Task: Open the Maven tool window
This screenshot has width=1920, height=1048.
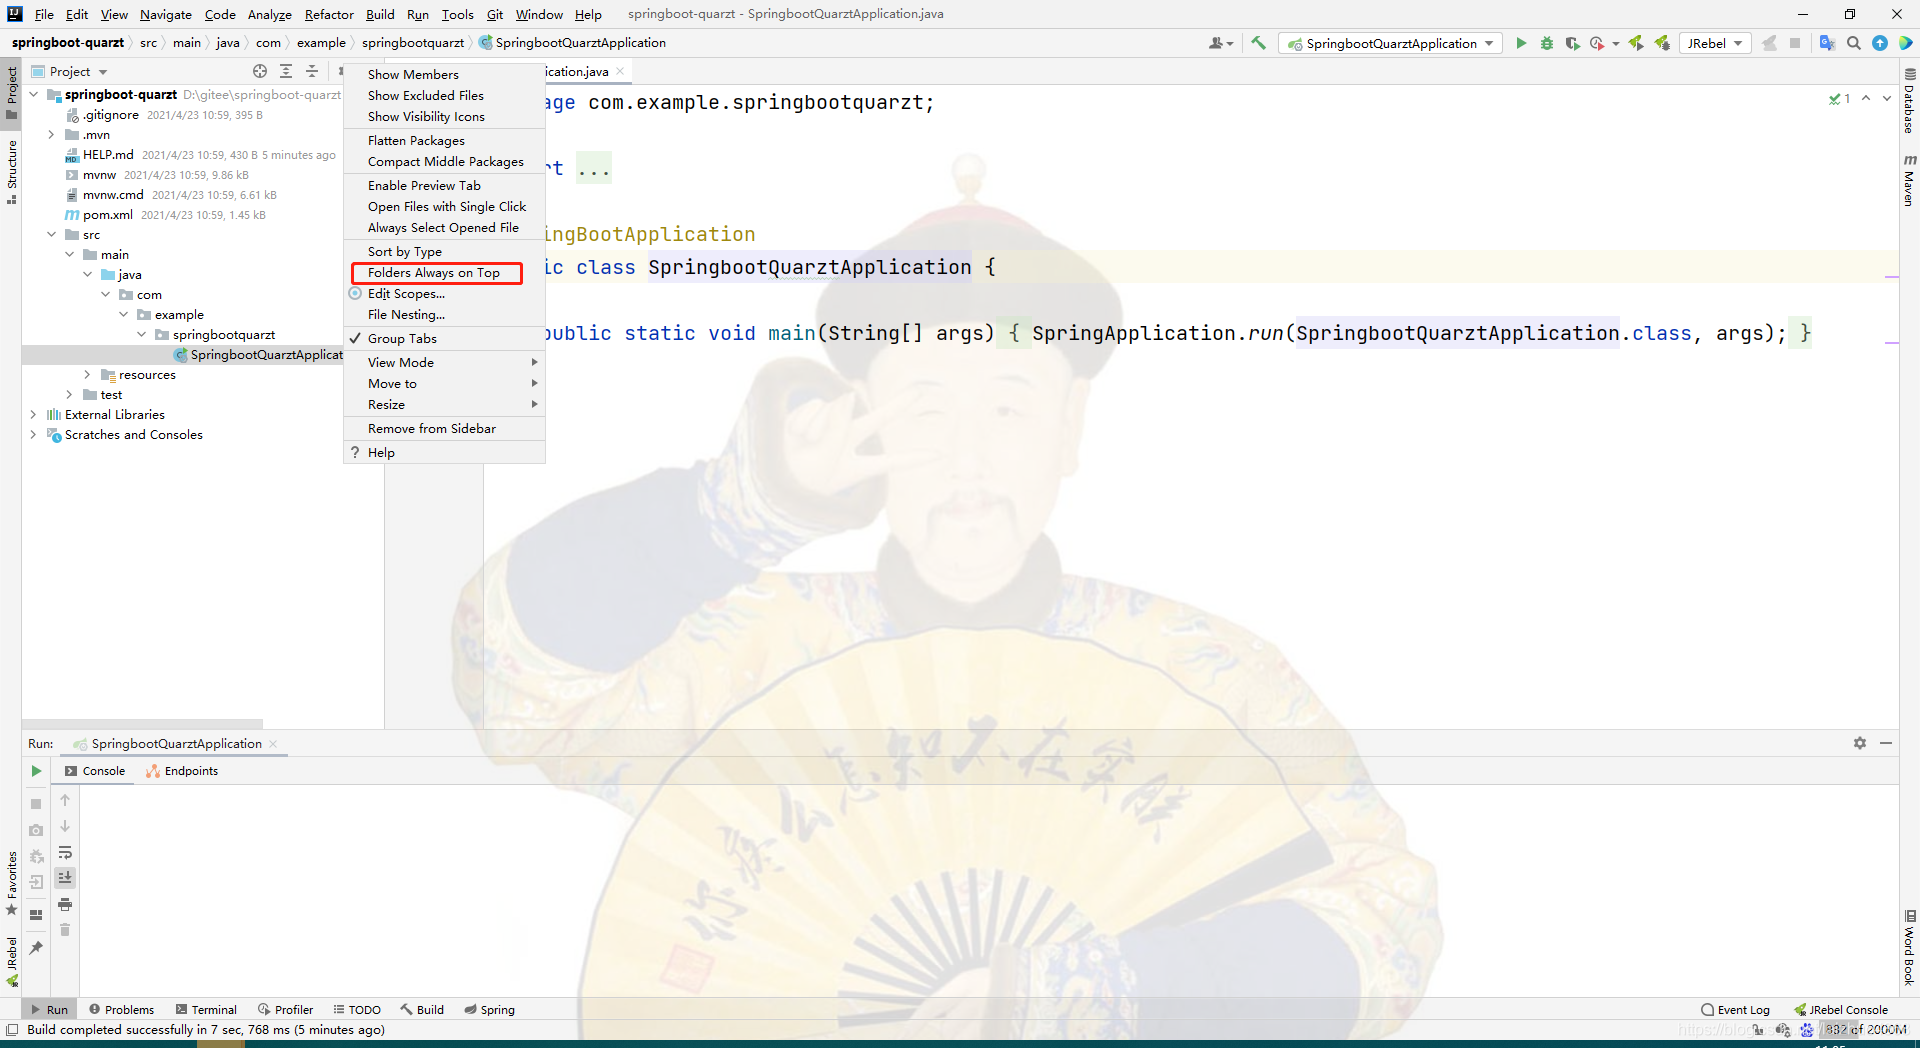Action: 1909,180
